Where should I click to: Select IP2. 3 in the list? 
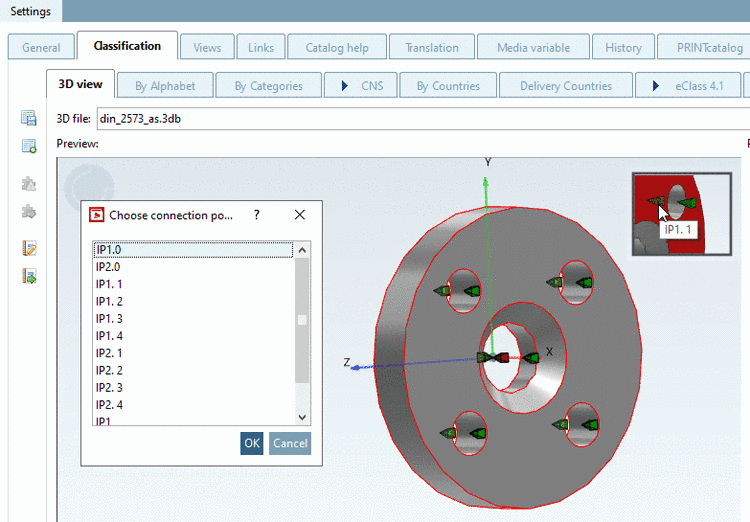[x=193, y=388]
